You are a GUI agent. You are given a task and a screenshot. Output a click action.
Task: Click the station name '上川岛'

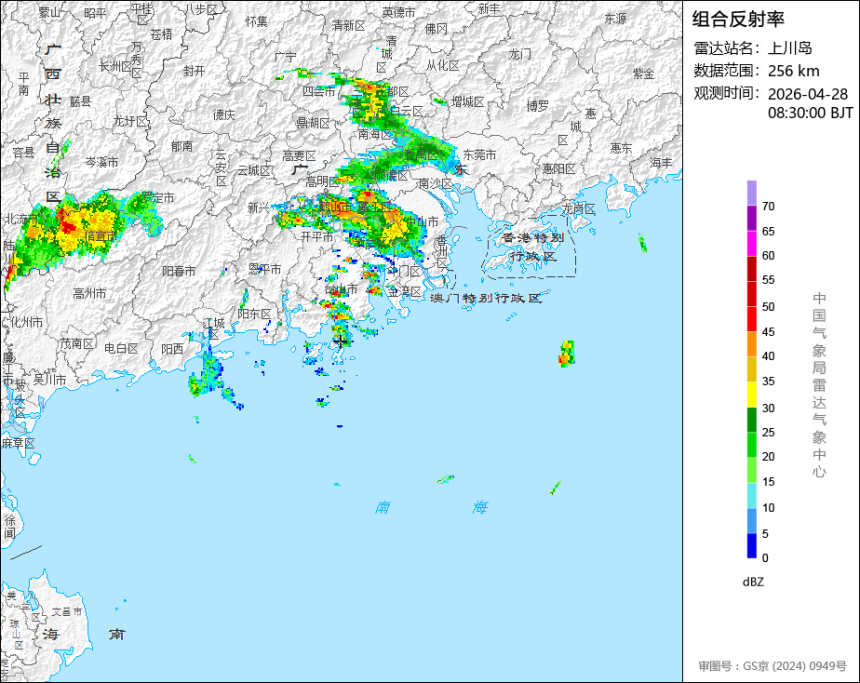tap(790, 48)
